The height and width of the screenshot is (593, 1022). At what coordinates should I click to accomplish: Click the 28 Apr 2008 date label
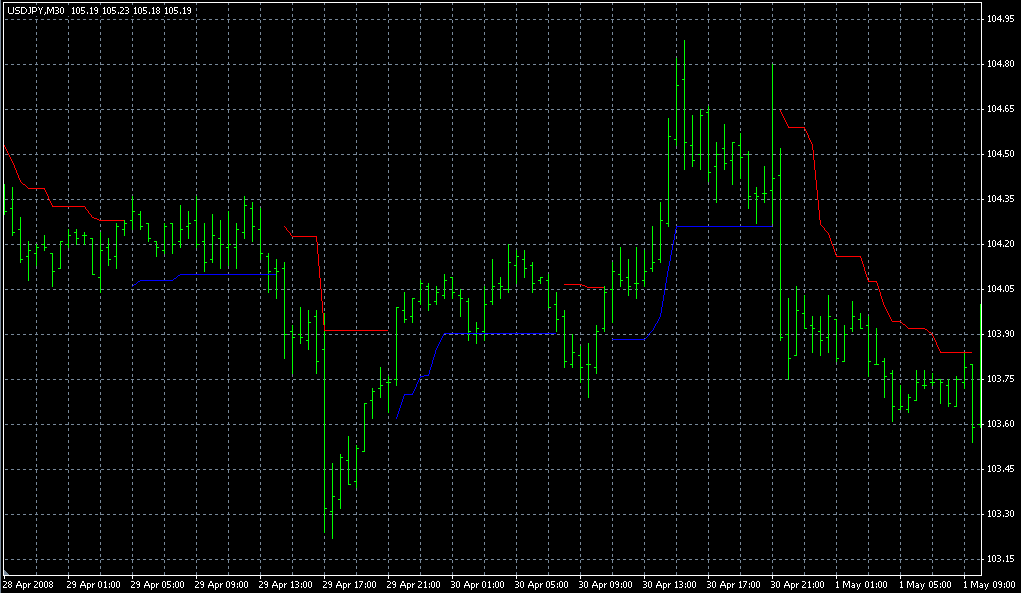[x=26, y=584]
